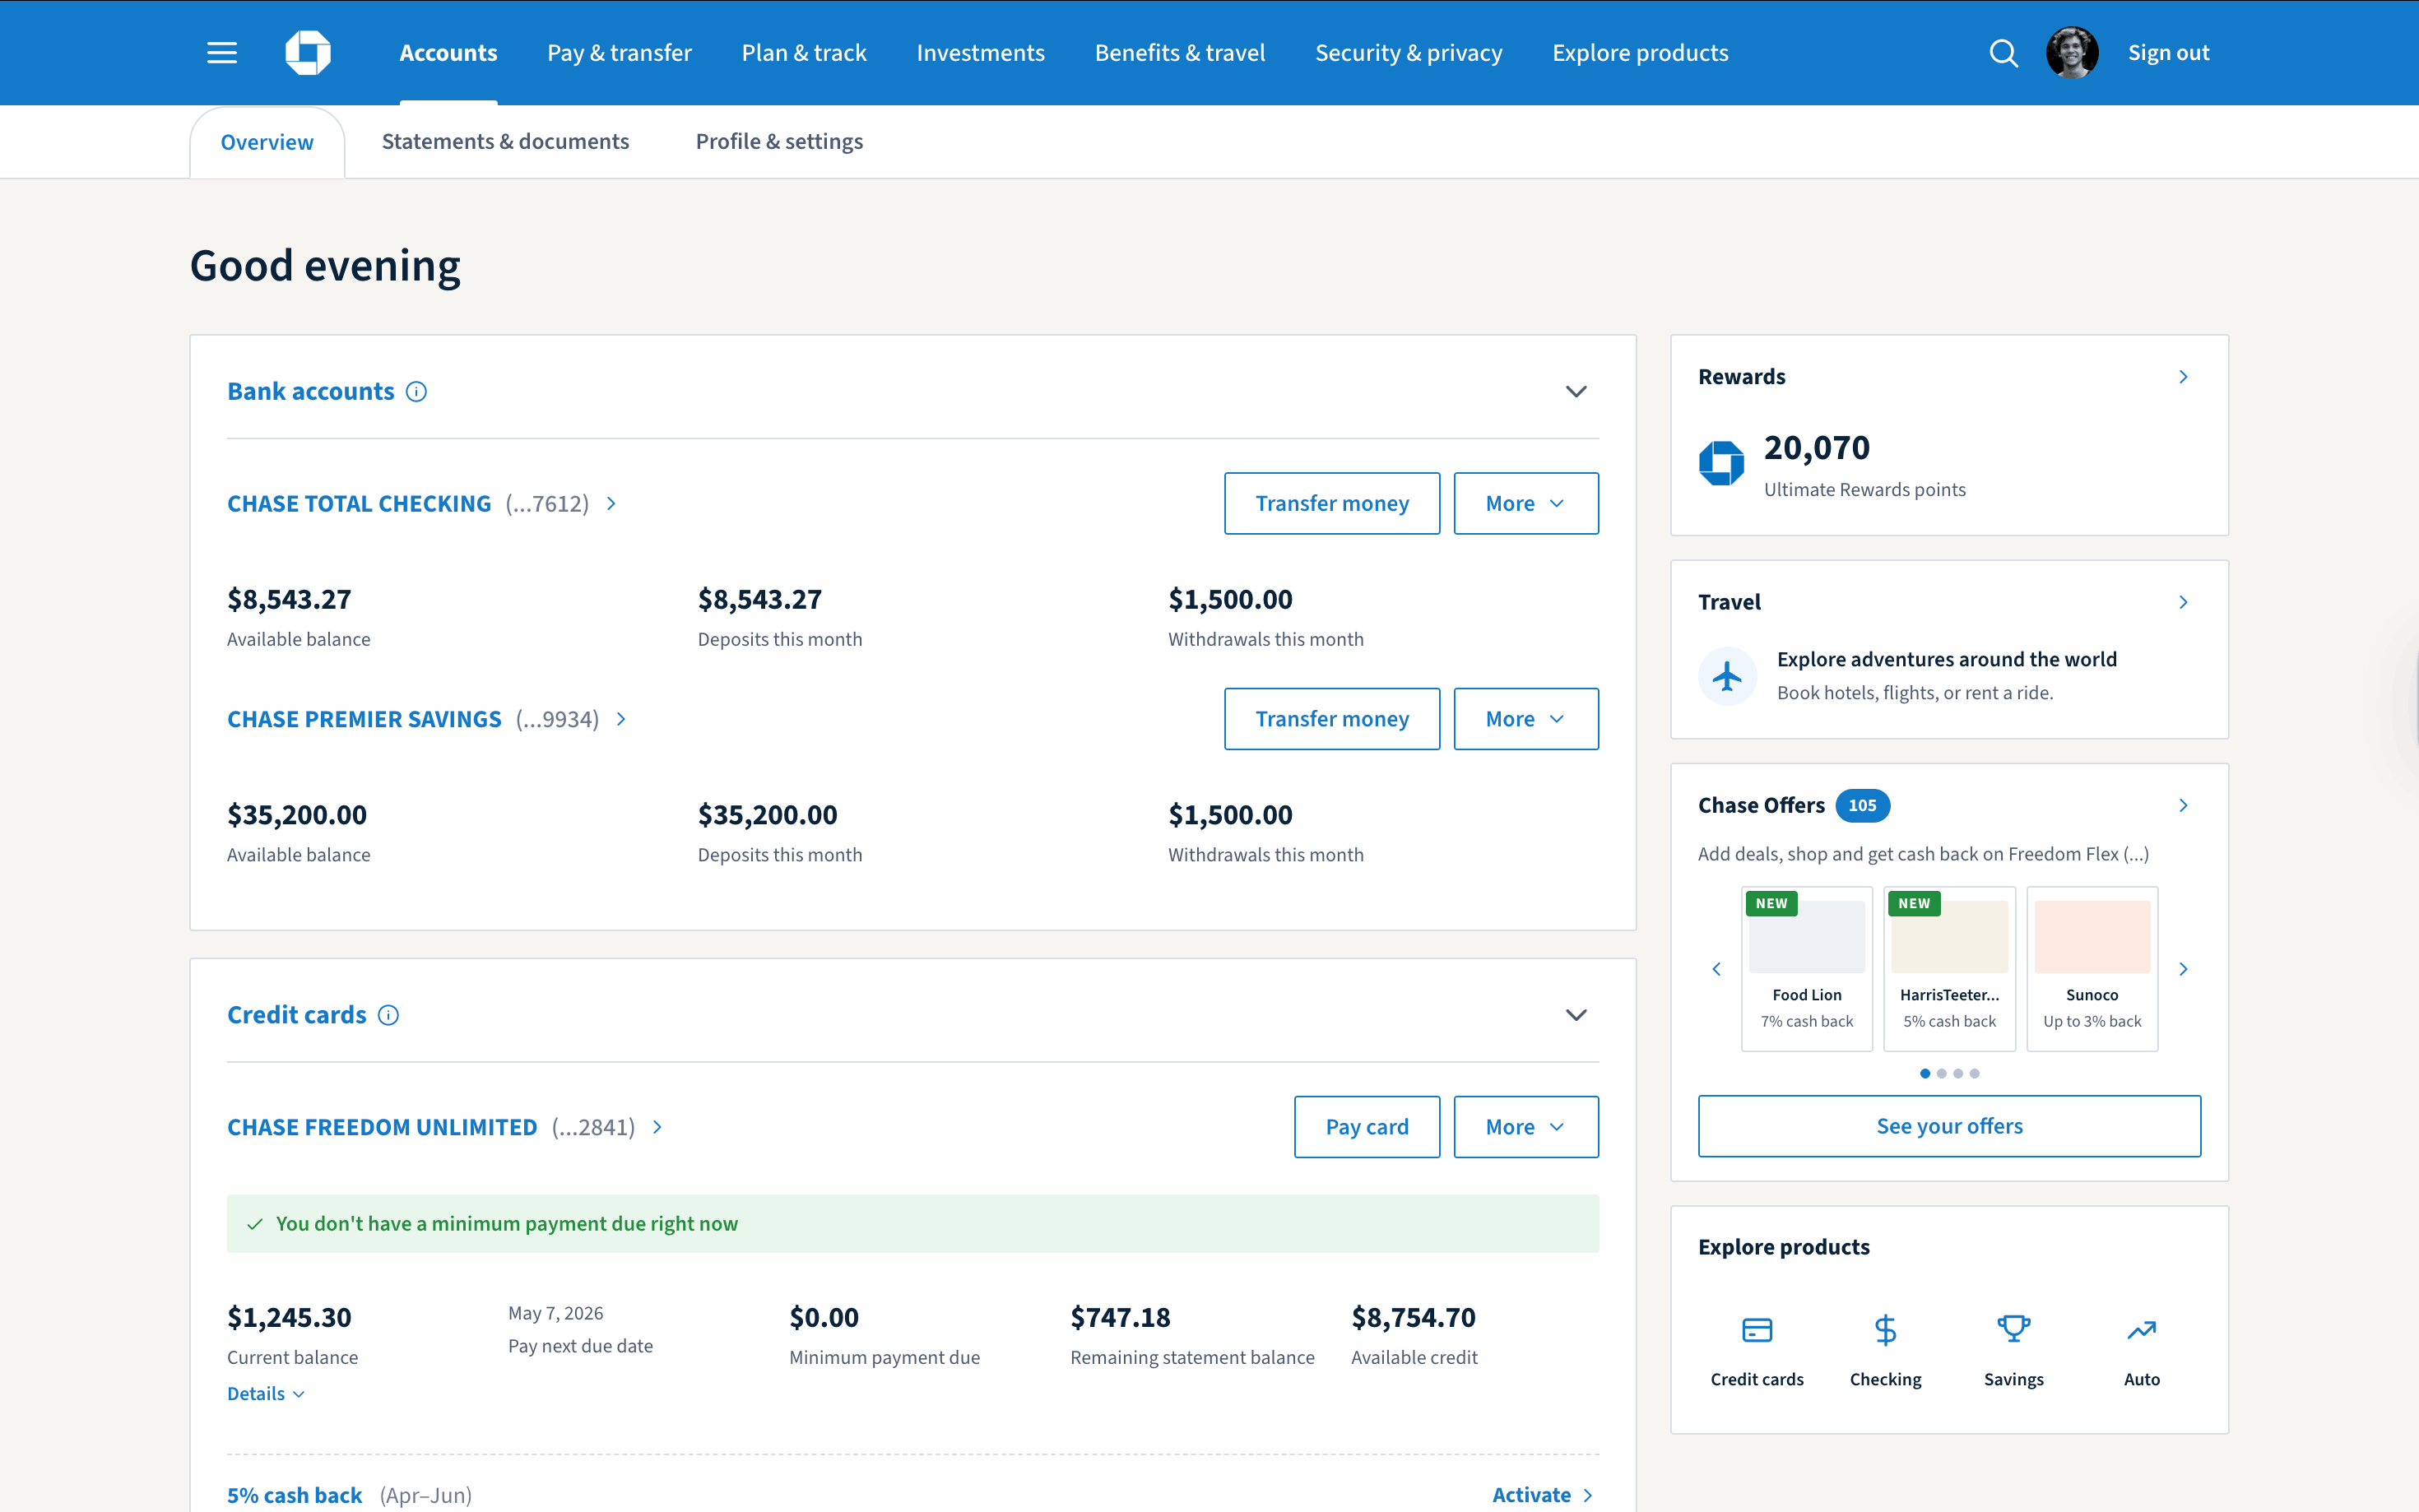The height and width of the screenshot is (1512, 2419).
Task: Explore Checking product dollar icon
Action: (x=1885, y=1330)
